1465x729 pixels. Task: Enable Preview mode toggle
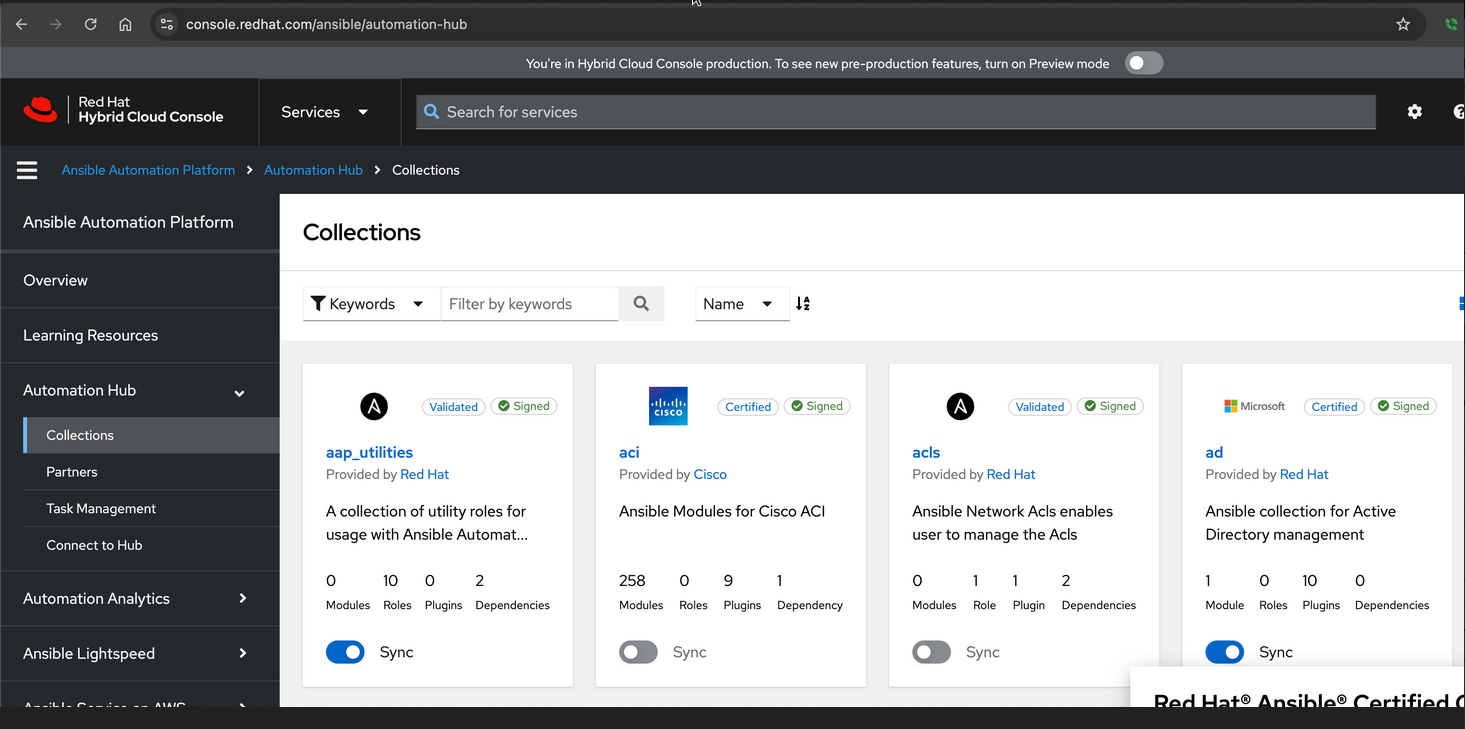[x=1144, y=63]
